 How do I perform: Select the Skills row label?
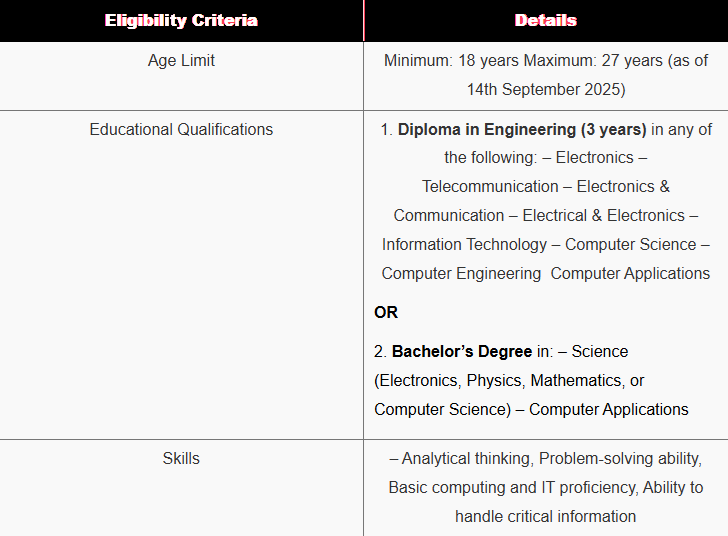pyautogui.click(x=181, y=458)
